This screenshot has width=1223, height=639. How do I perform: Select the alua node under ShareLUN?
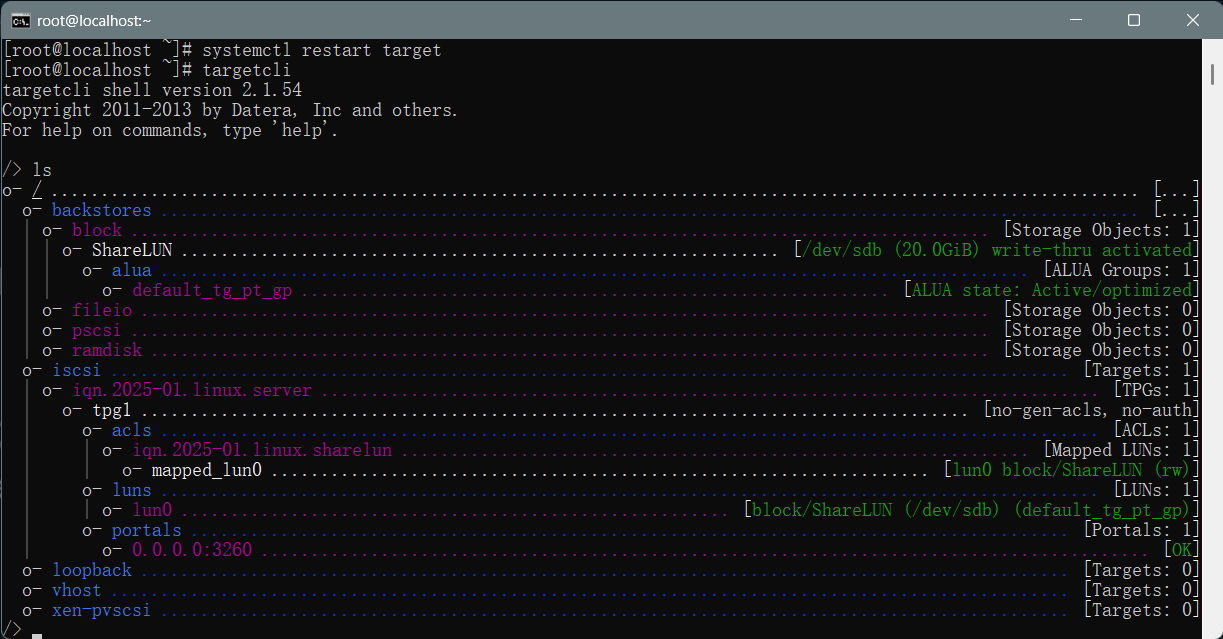(131, 270)
